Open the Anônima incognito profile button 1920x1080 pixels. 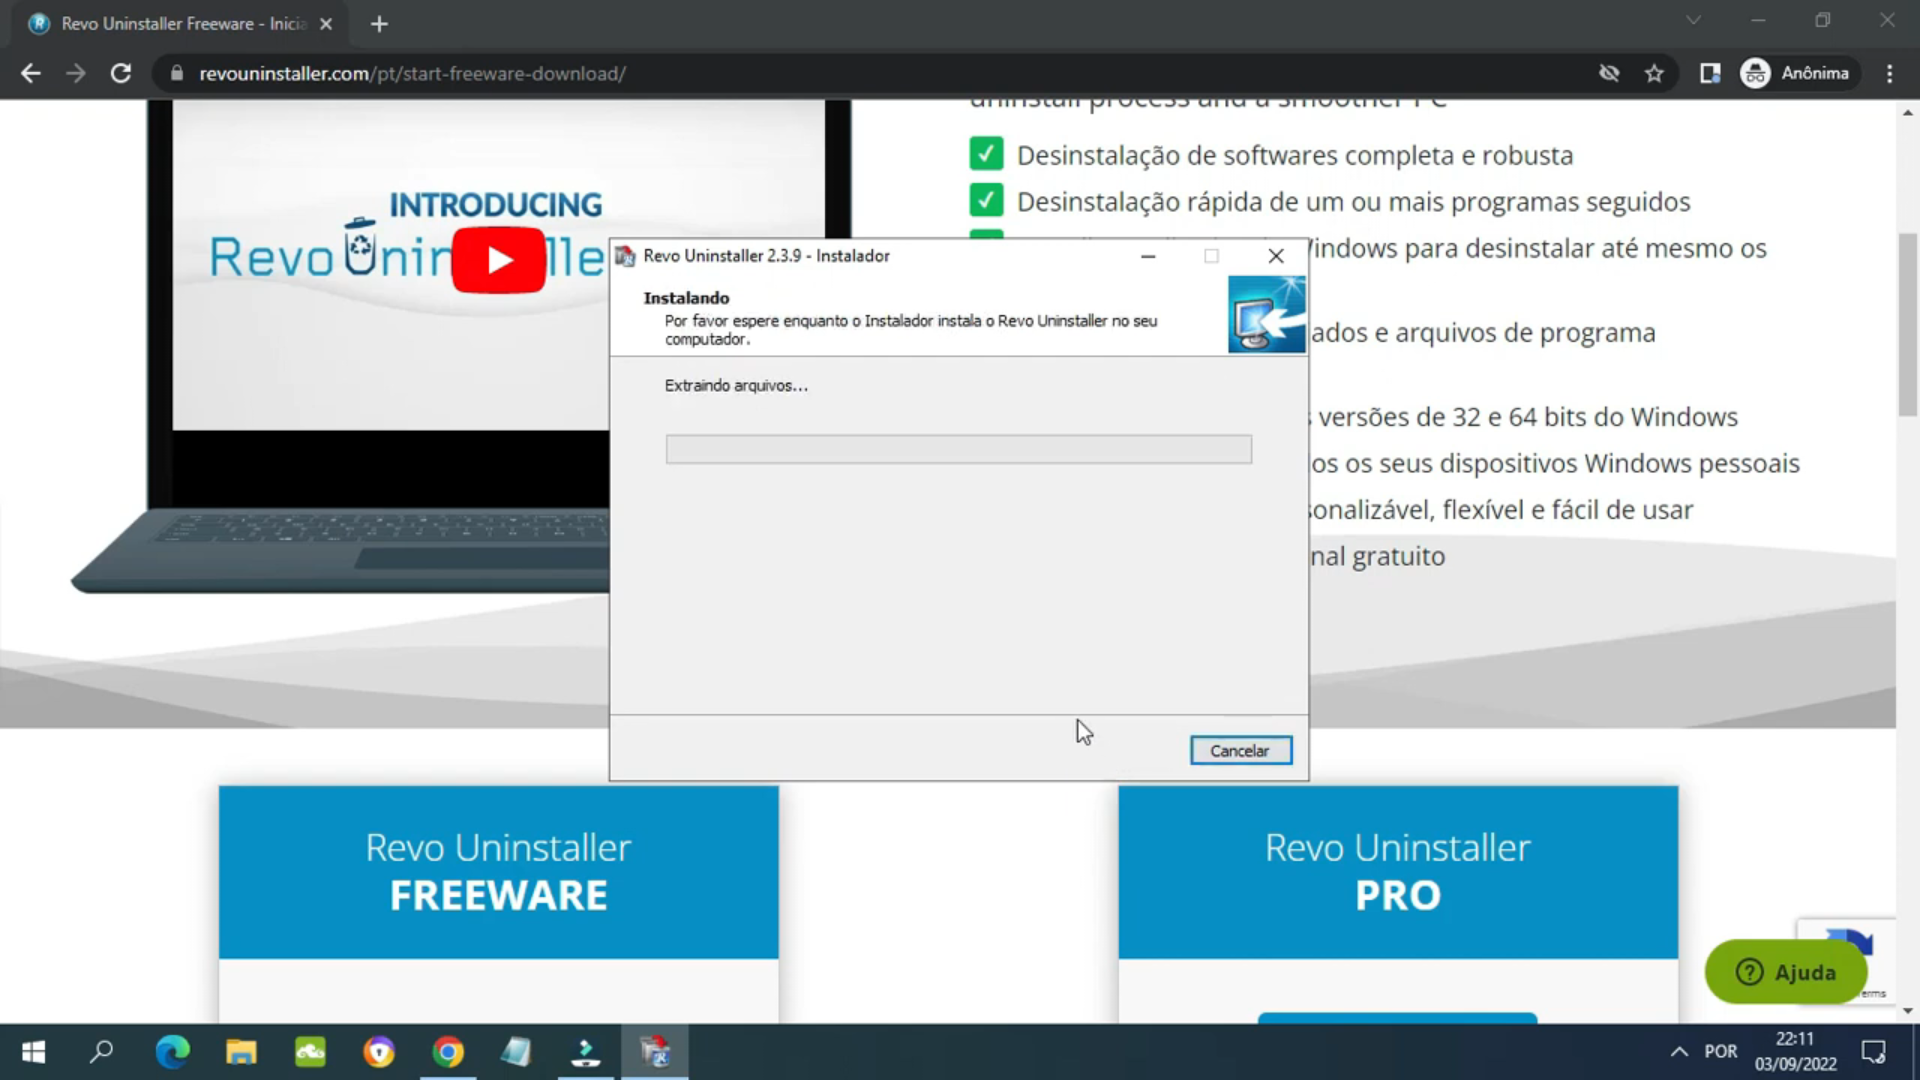[x=1797, y=73]
